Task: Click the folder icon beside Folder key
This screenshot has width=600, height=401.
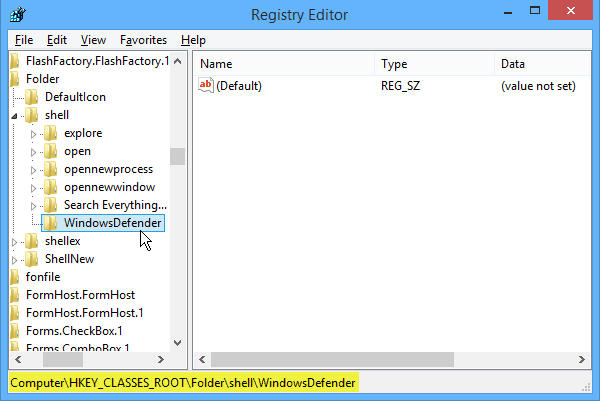Action: pos(15,79)
